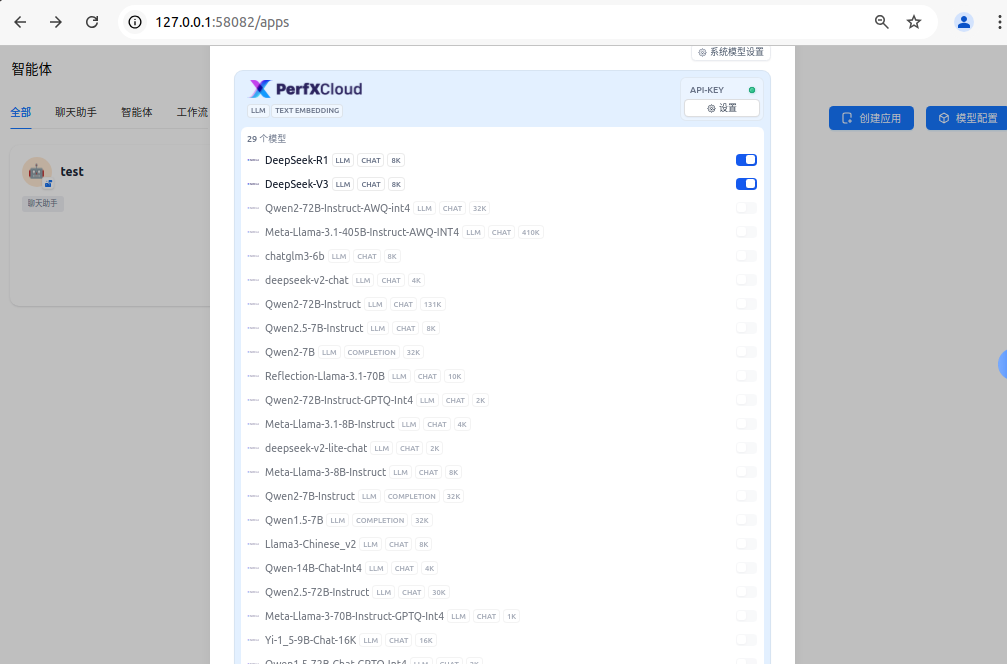Go back to the previous page
The image size is (1007, 664).
click(20, 22)
